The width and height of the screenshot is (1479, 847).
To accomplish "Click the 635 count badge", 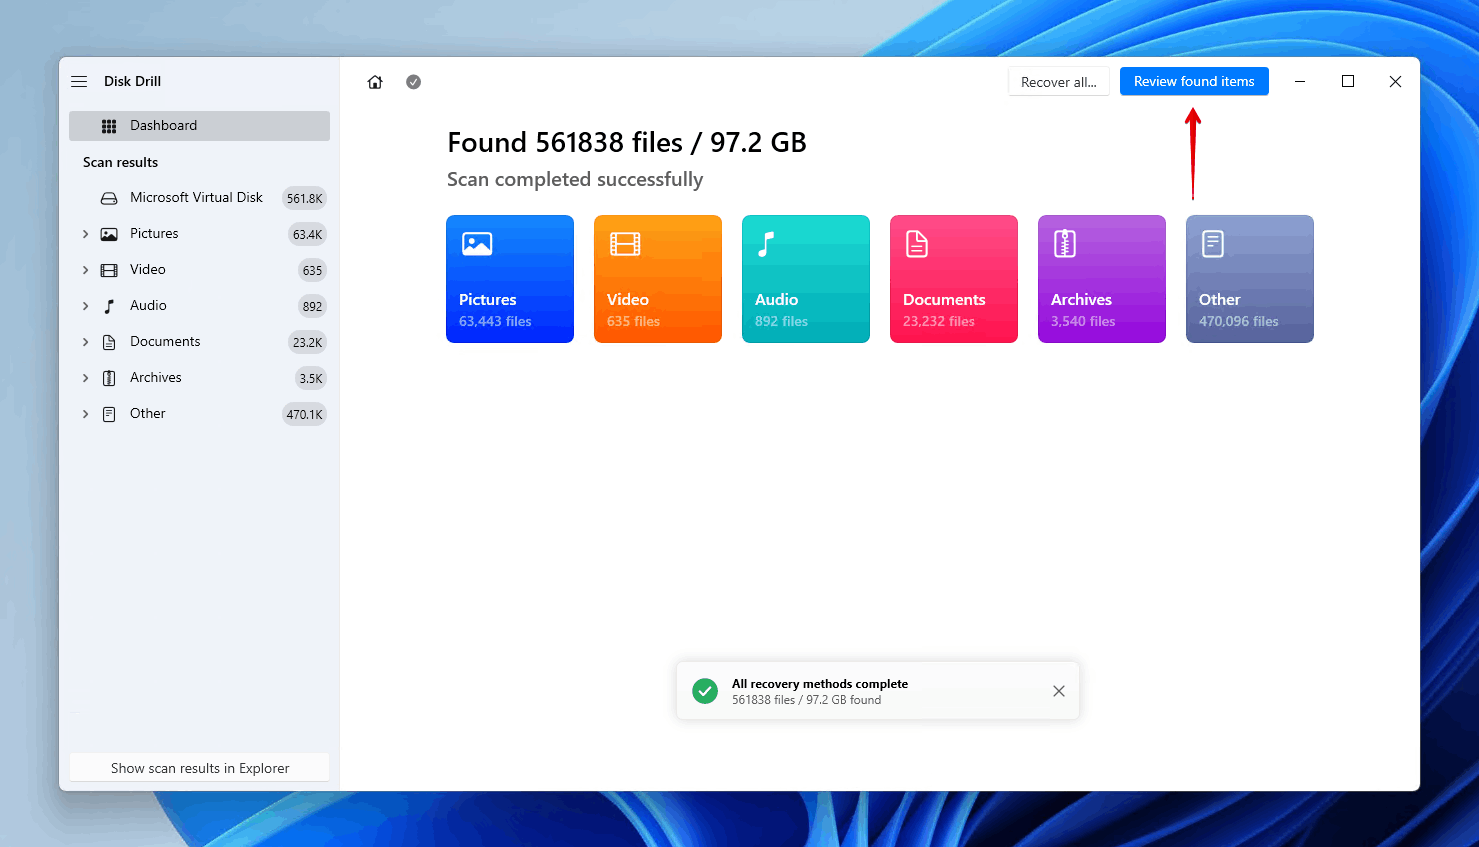I will point(312,270).
